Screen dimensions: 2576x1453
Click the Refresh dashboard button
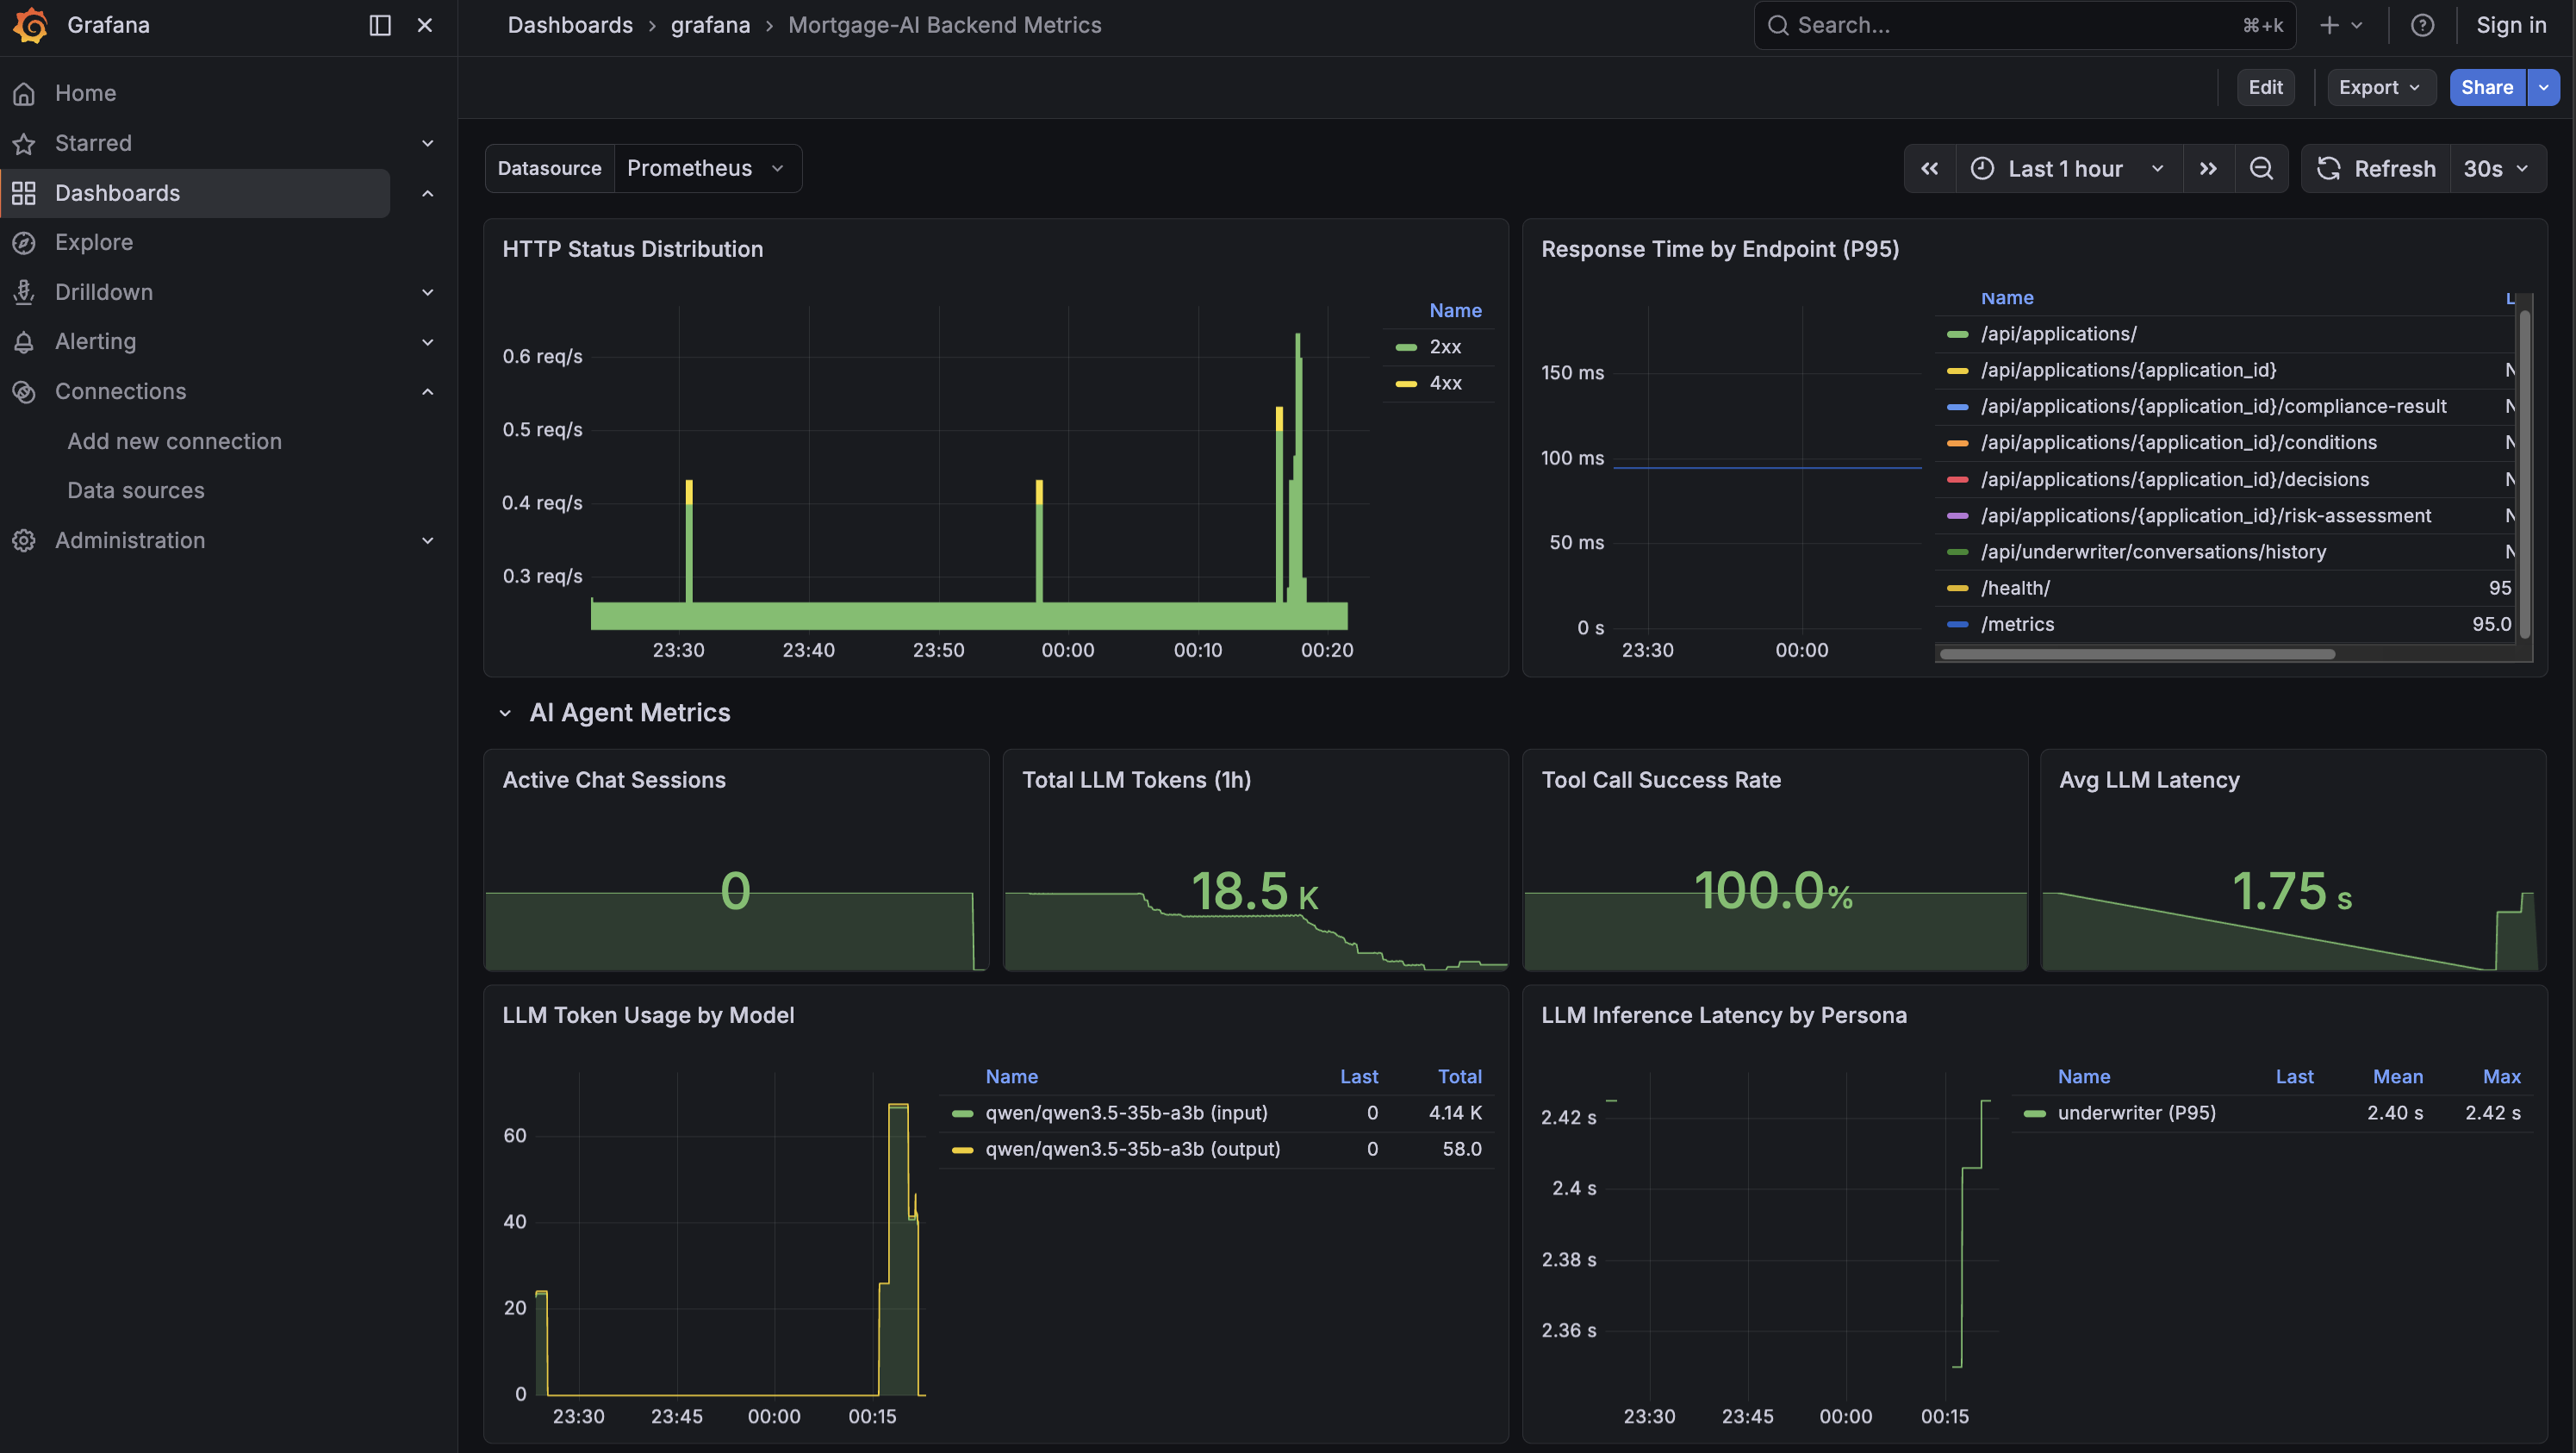2376,168
